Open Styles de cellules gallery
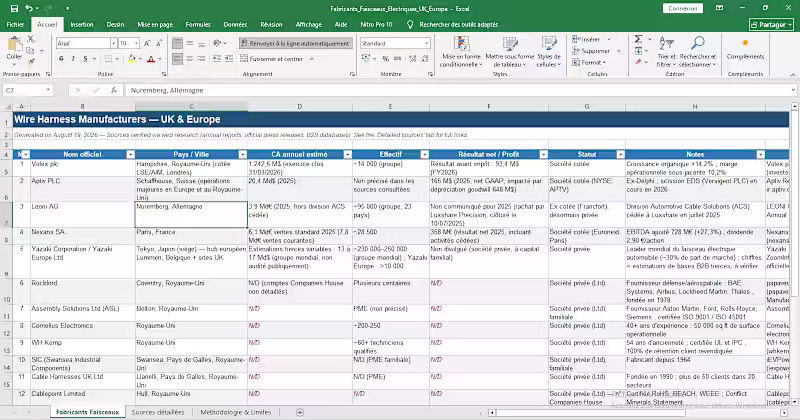 549,52
